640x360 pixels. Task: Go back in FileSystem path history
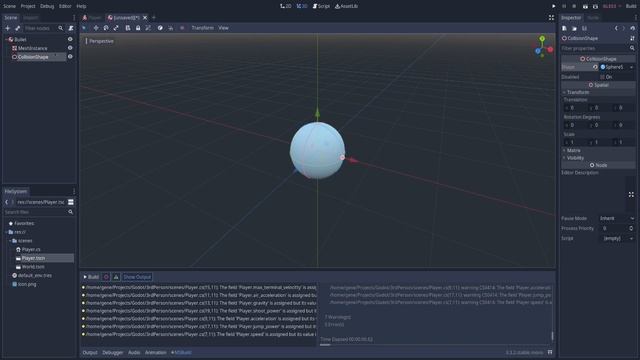[x=7, y=202]
